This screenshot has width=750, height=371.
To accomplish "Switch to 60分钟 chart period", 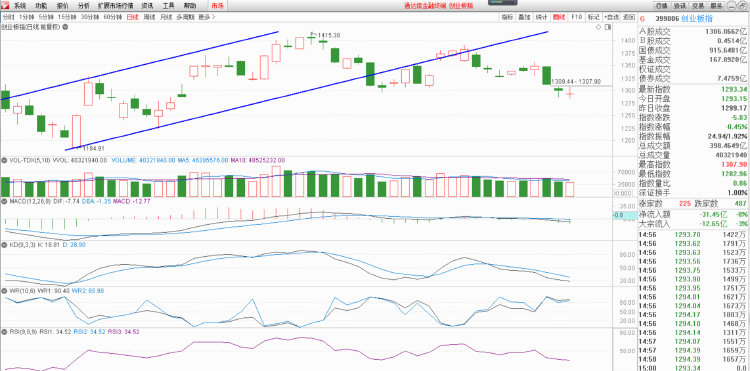I will click(113, 17).
